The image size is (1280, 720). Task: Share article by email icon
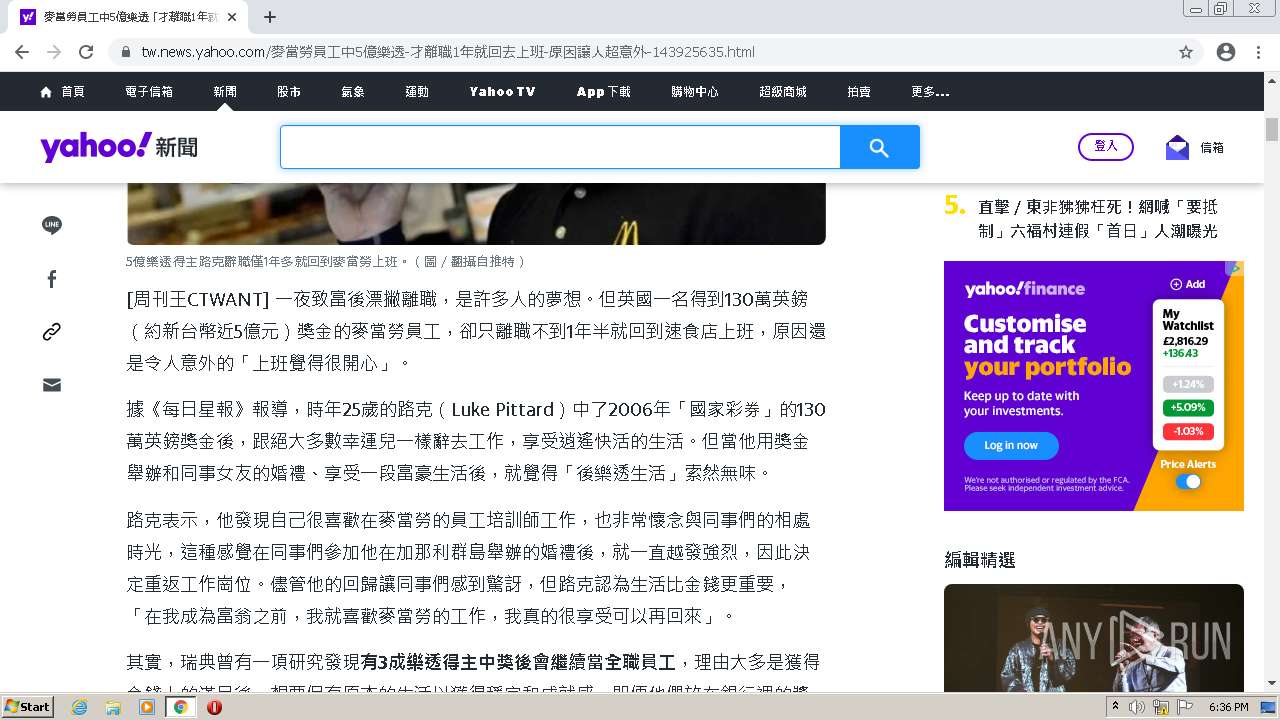pos(52,385)
